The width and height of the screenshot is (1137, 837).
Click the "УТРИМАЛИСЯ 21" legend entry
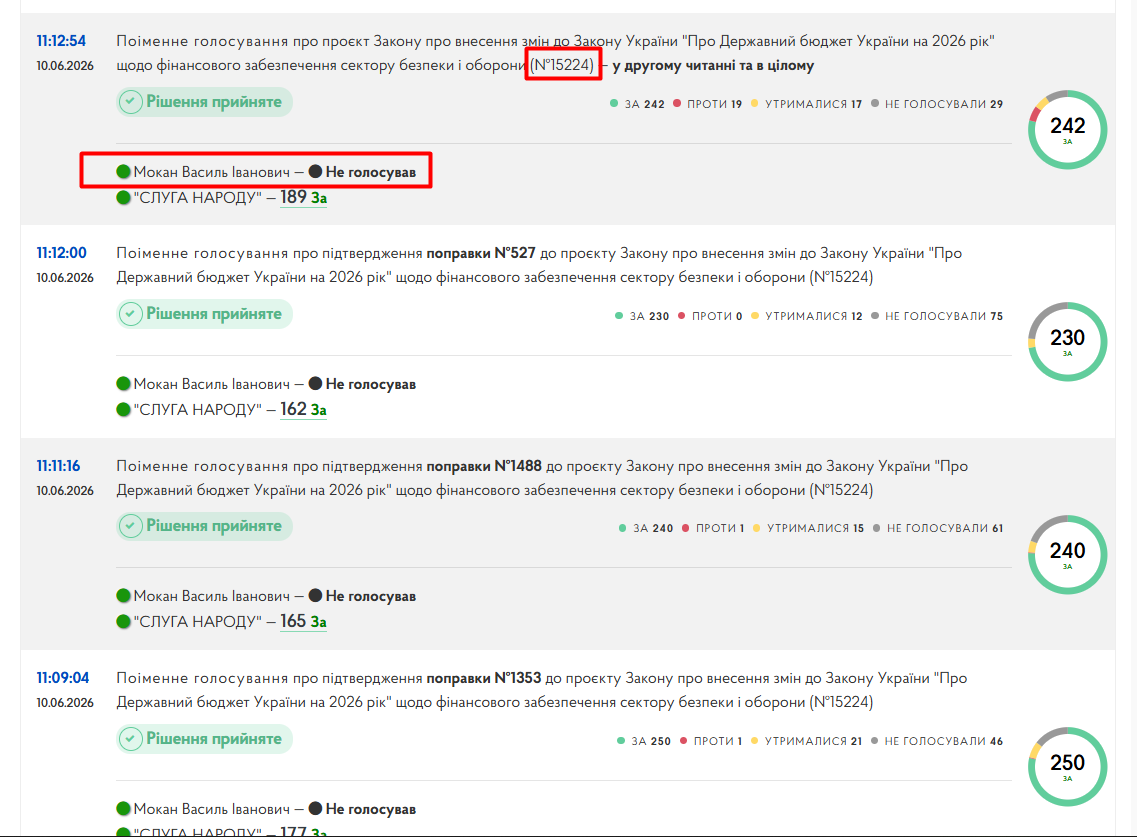[806, 741]
